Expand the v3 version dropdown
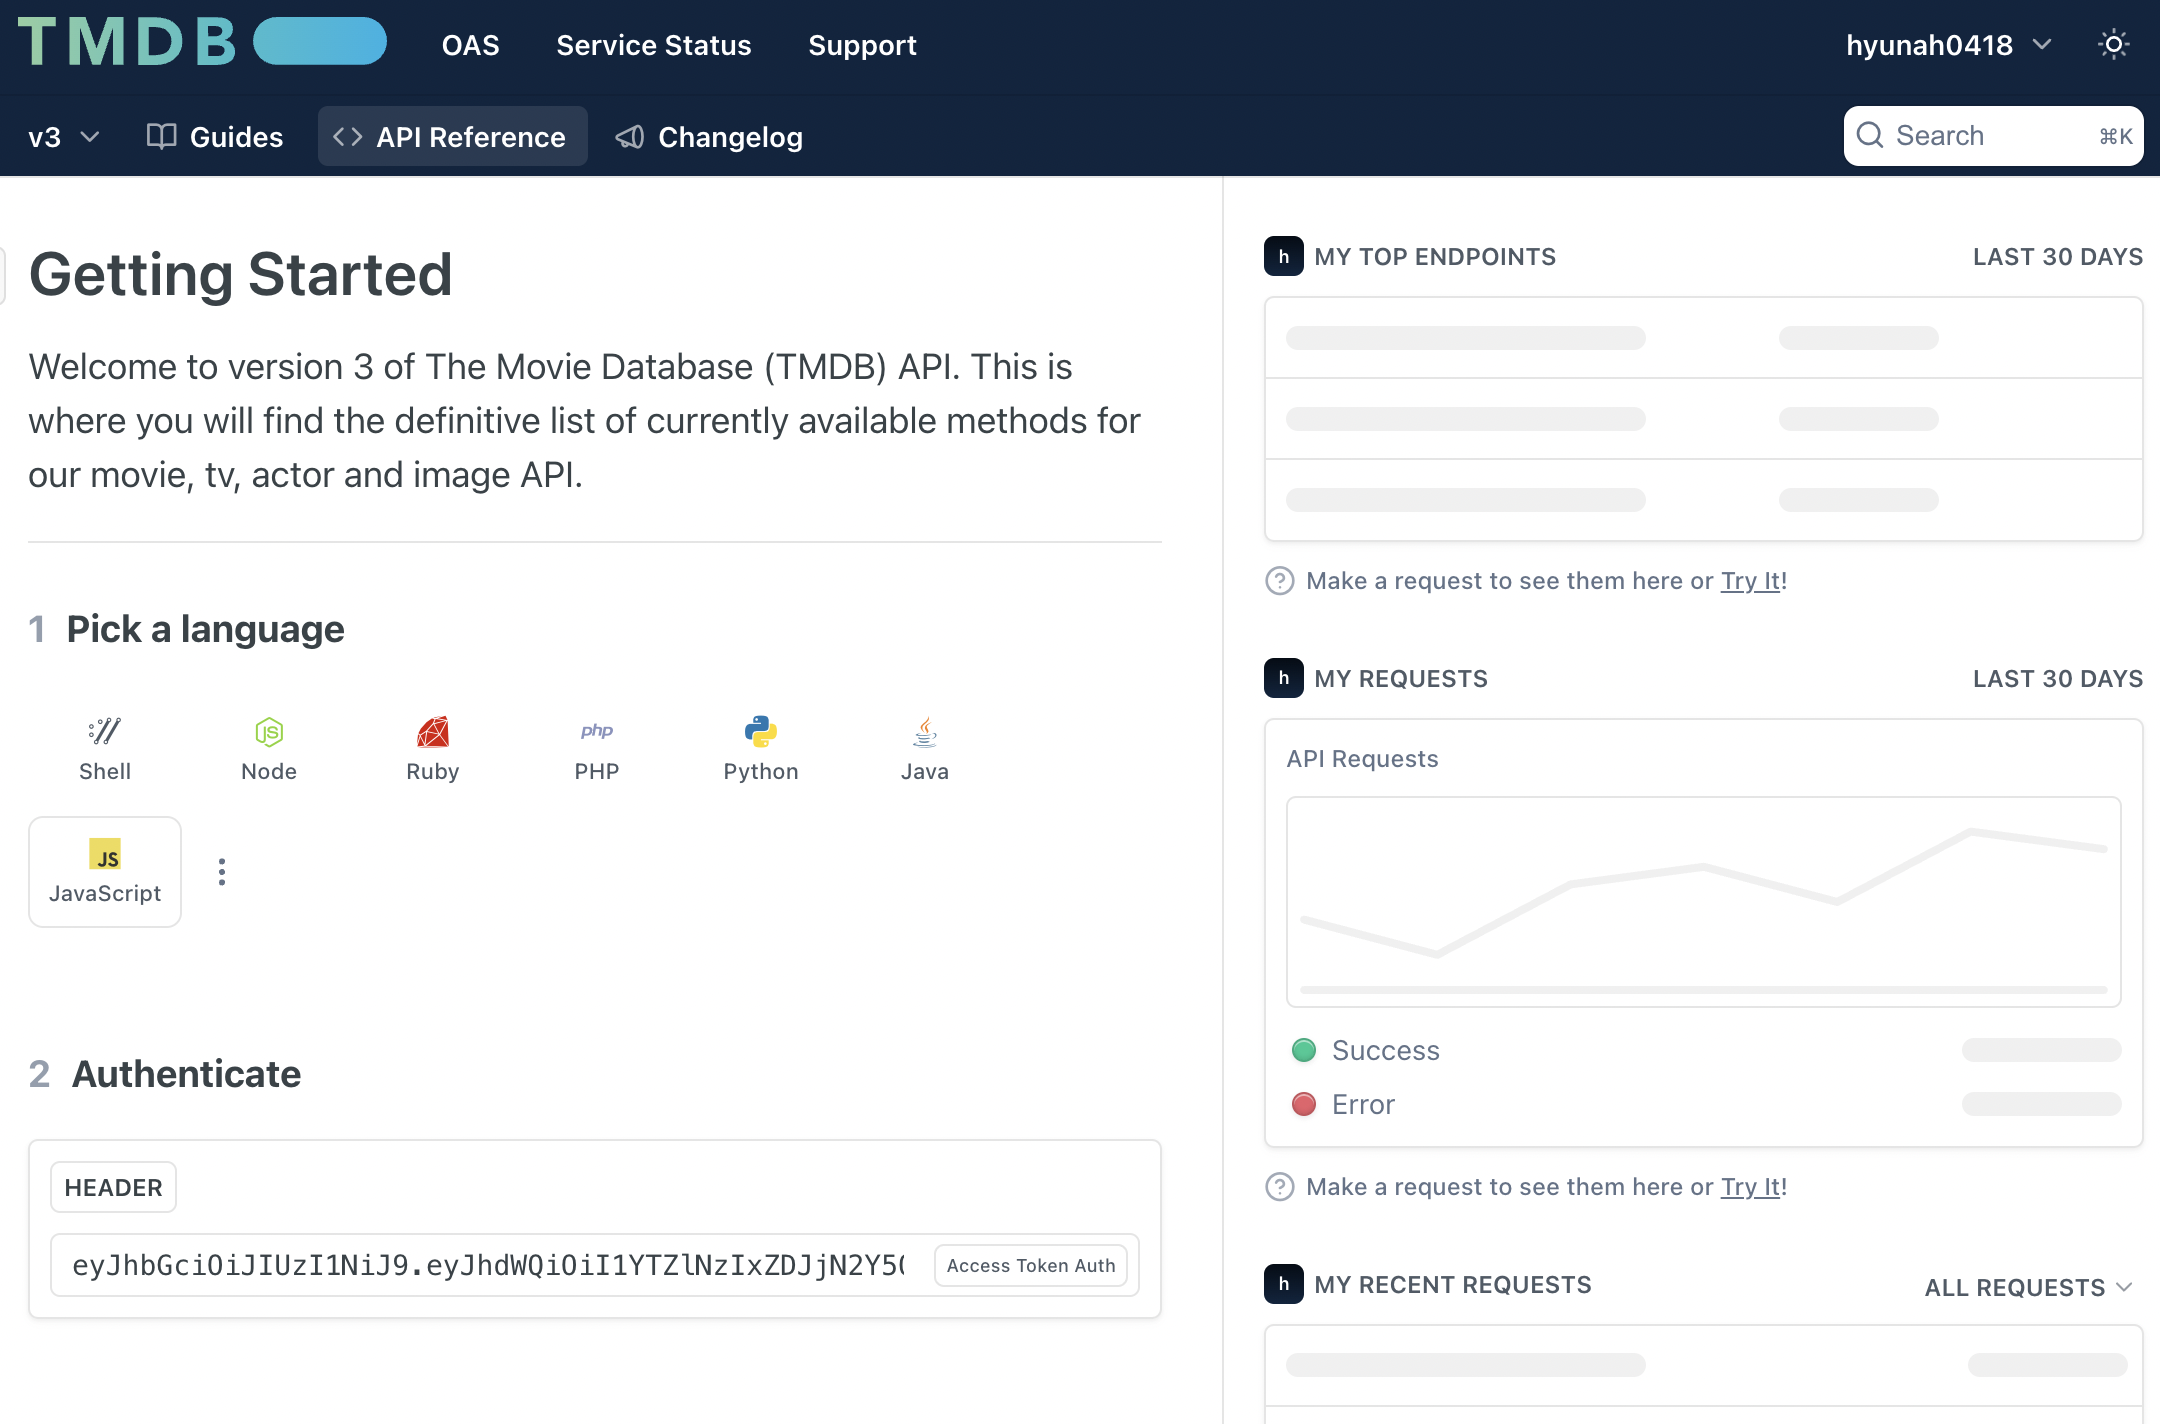The image size is (2160, 1424). click(x=64, y=137)
